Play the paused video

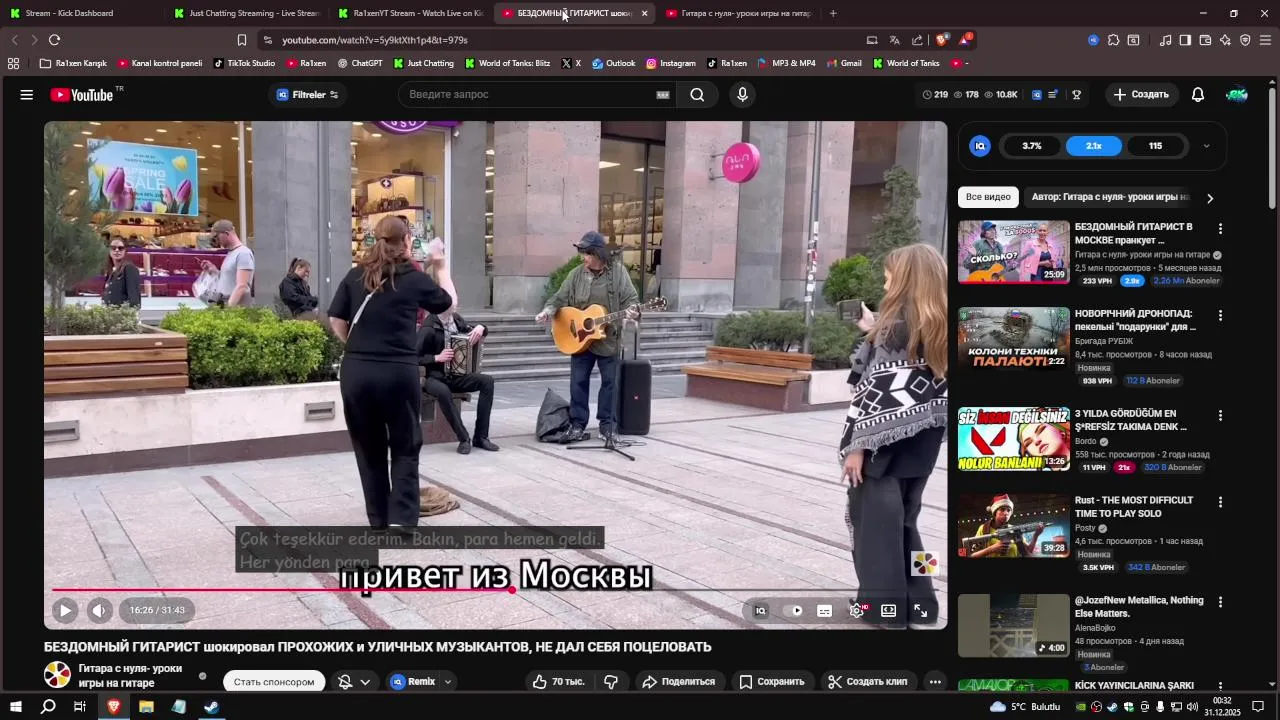coord(65,610)
